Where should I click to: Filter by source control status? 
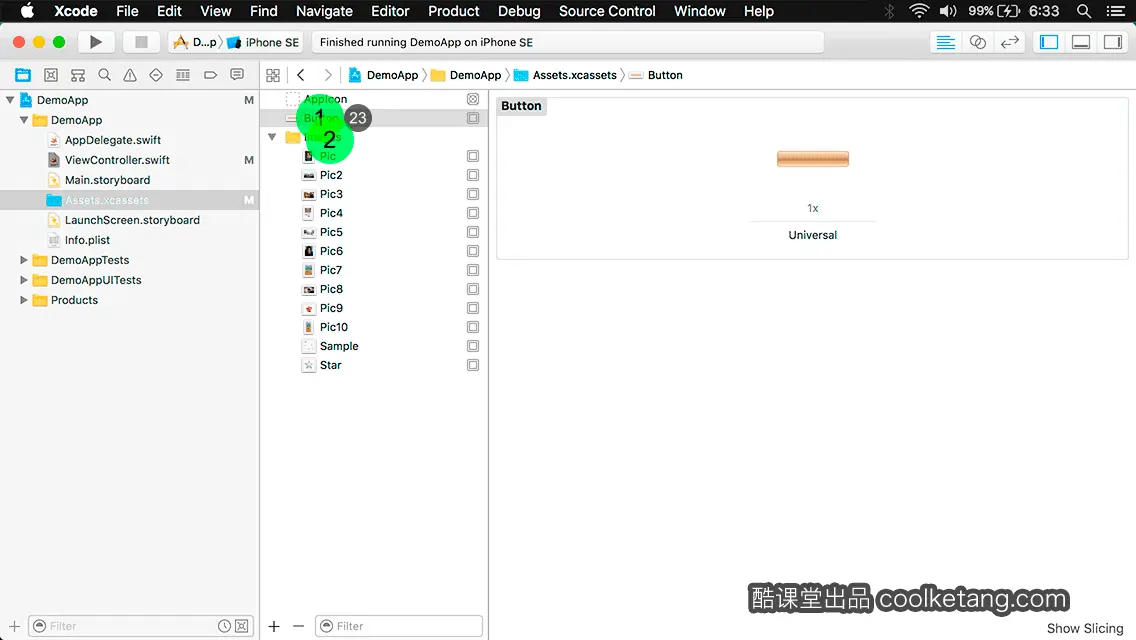[x=242, y=626]
